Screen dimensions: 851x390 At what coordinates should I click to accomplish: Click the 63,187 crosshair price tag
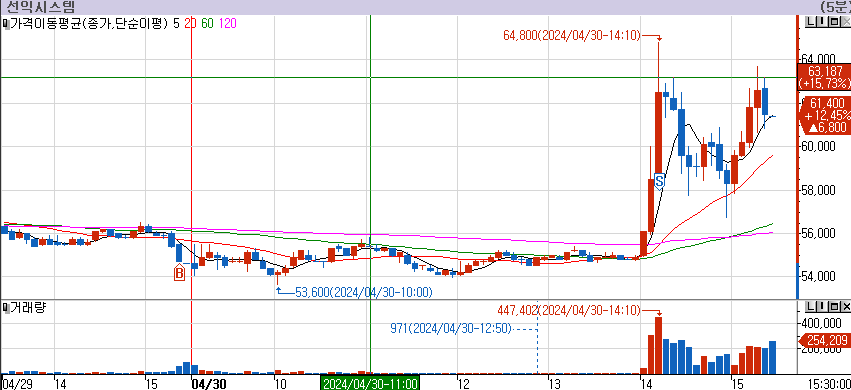pyautogui.click(x=824, y=77)
